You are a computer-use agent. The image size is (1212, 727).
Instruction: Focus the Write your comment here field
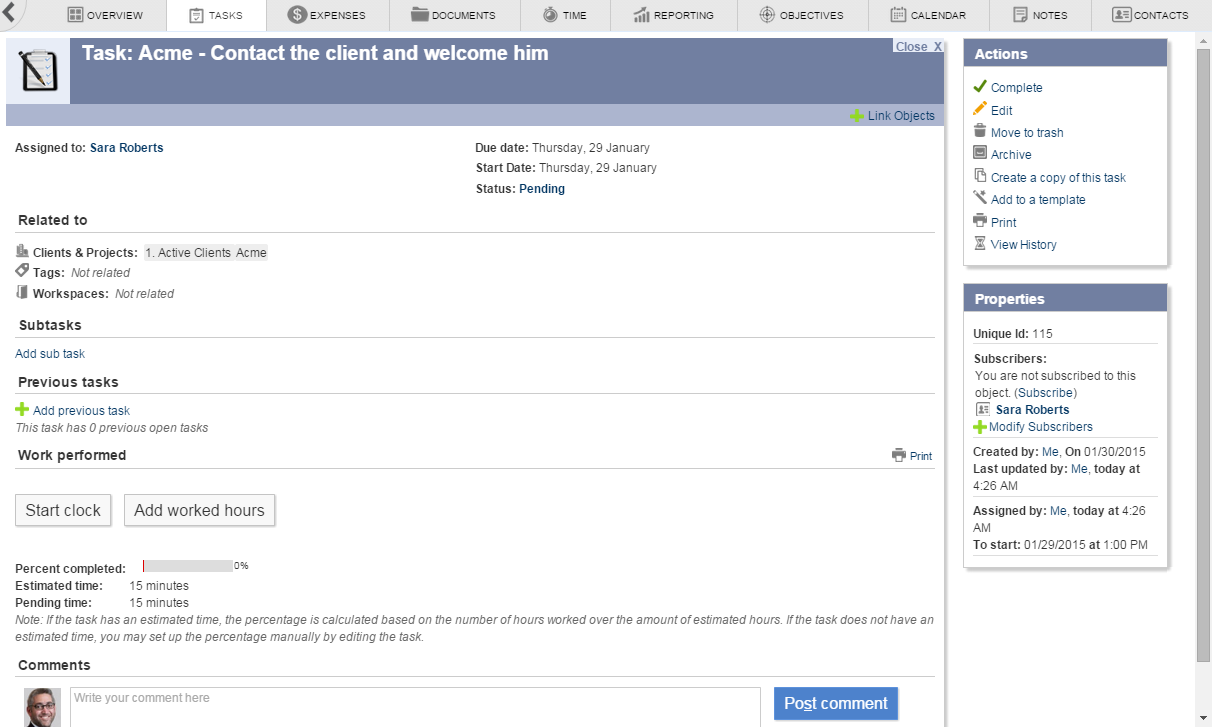pyautogui.click(x=415, y=705)
